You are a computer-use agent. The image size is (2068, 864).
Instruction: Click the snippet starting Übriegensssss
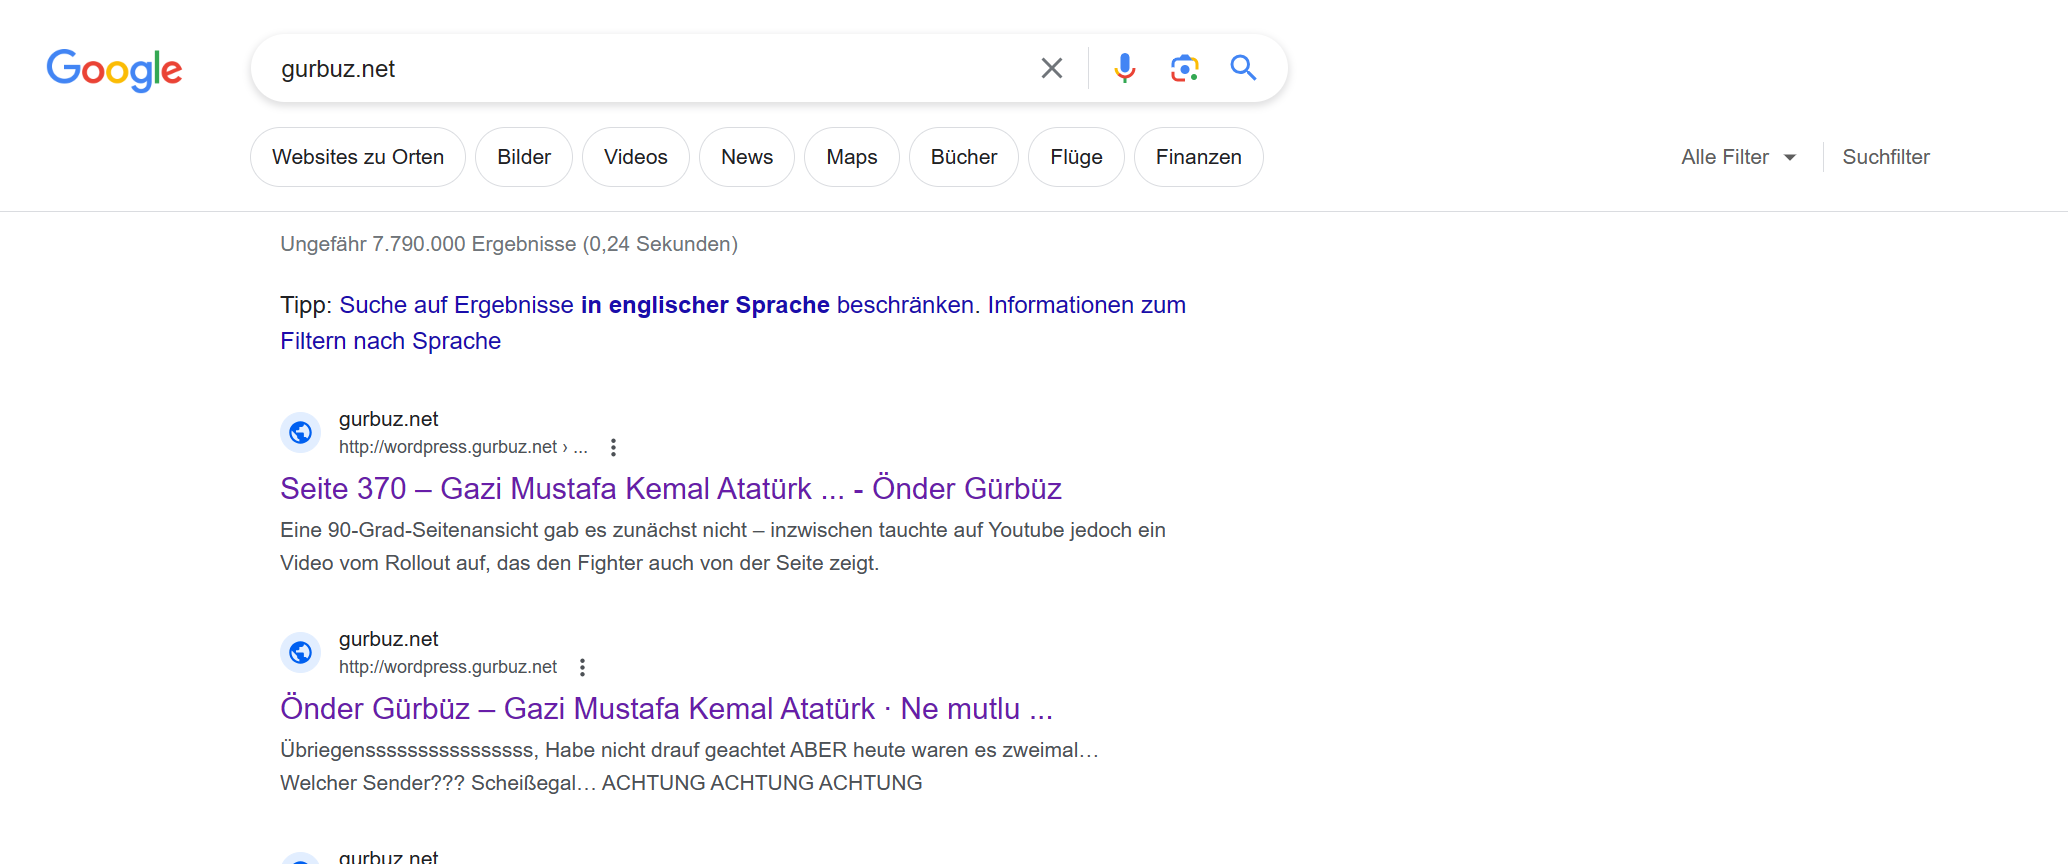pos(689,766)
